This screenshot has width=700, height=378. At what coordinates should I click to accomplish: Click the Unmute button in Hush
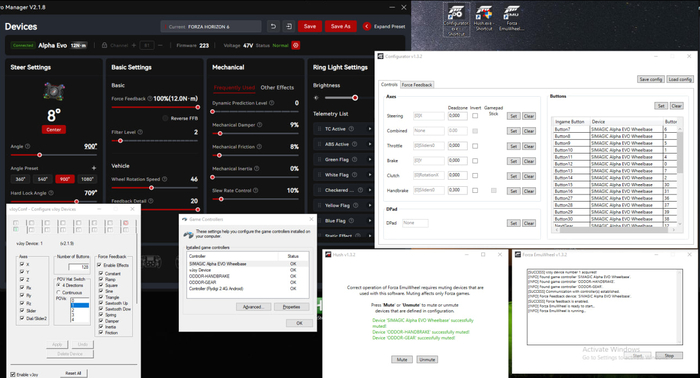coord(427,359)
